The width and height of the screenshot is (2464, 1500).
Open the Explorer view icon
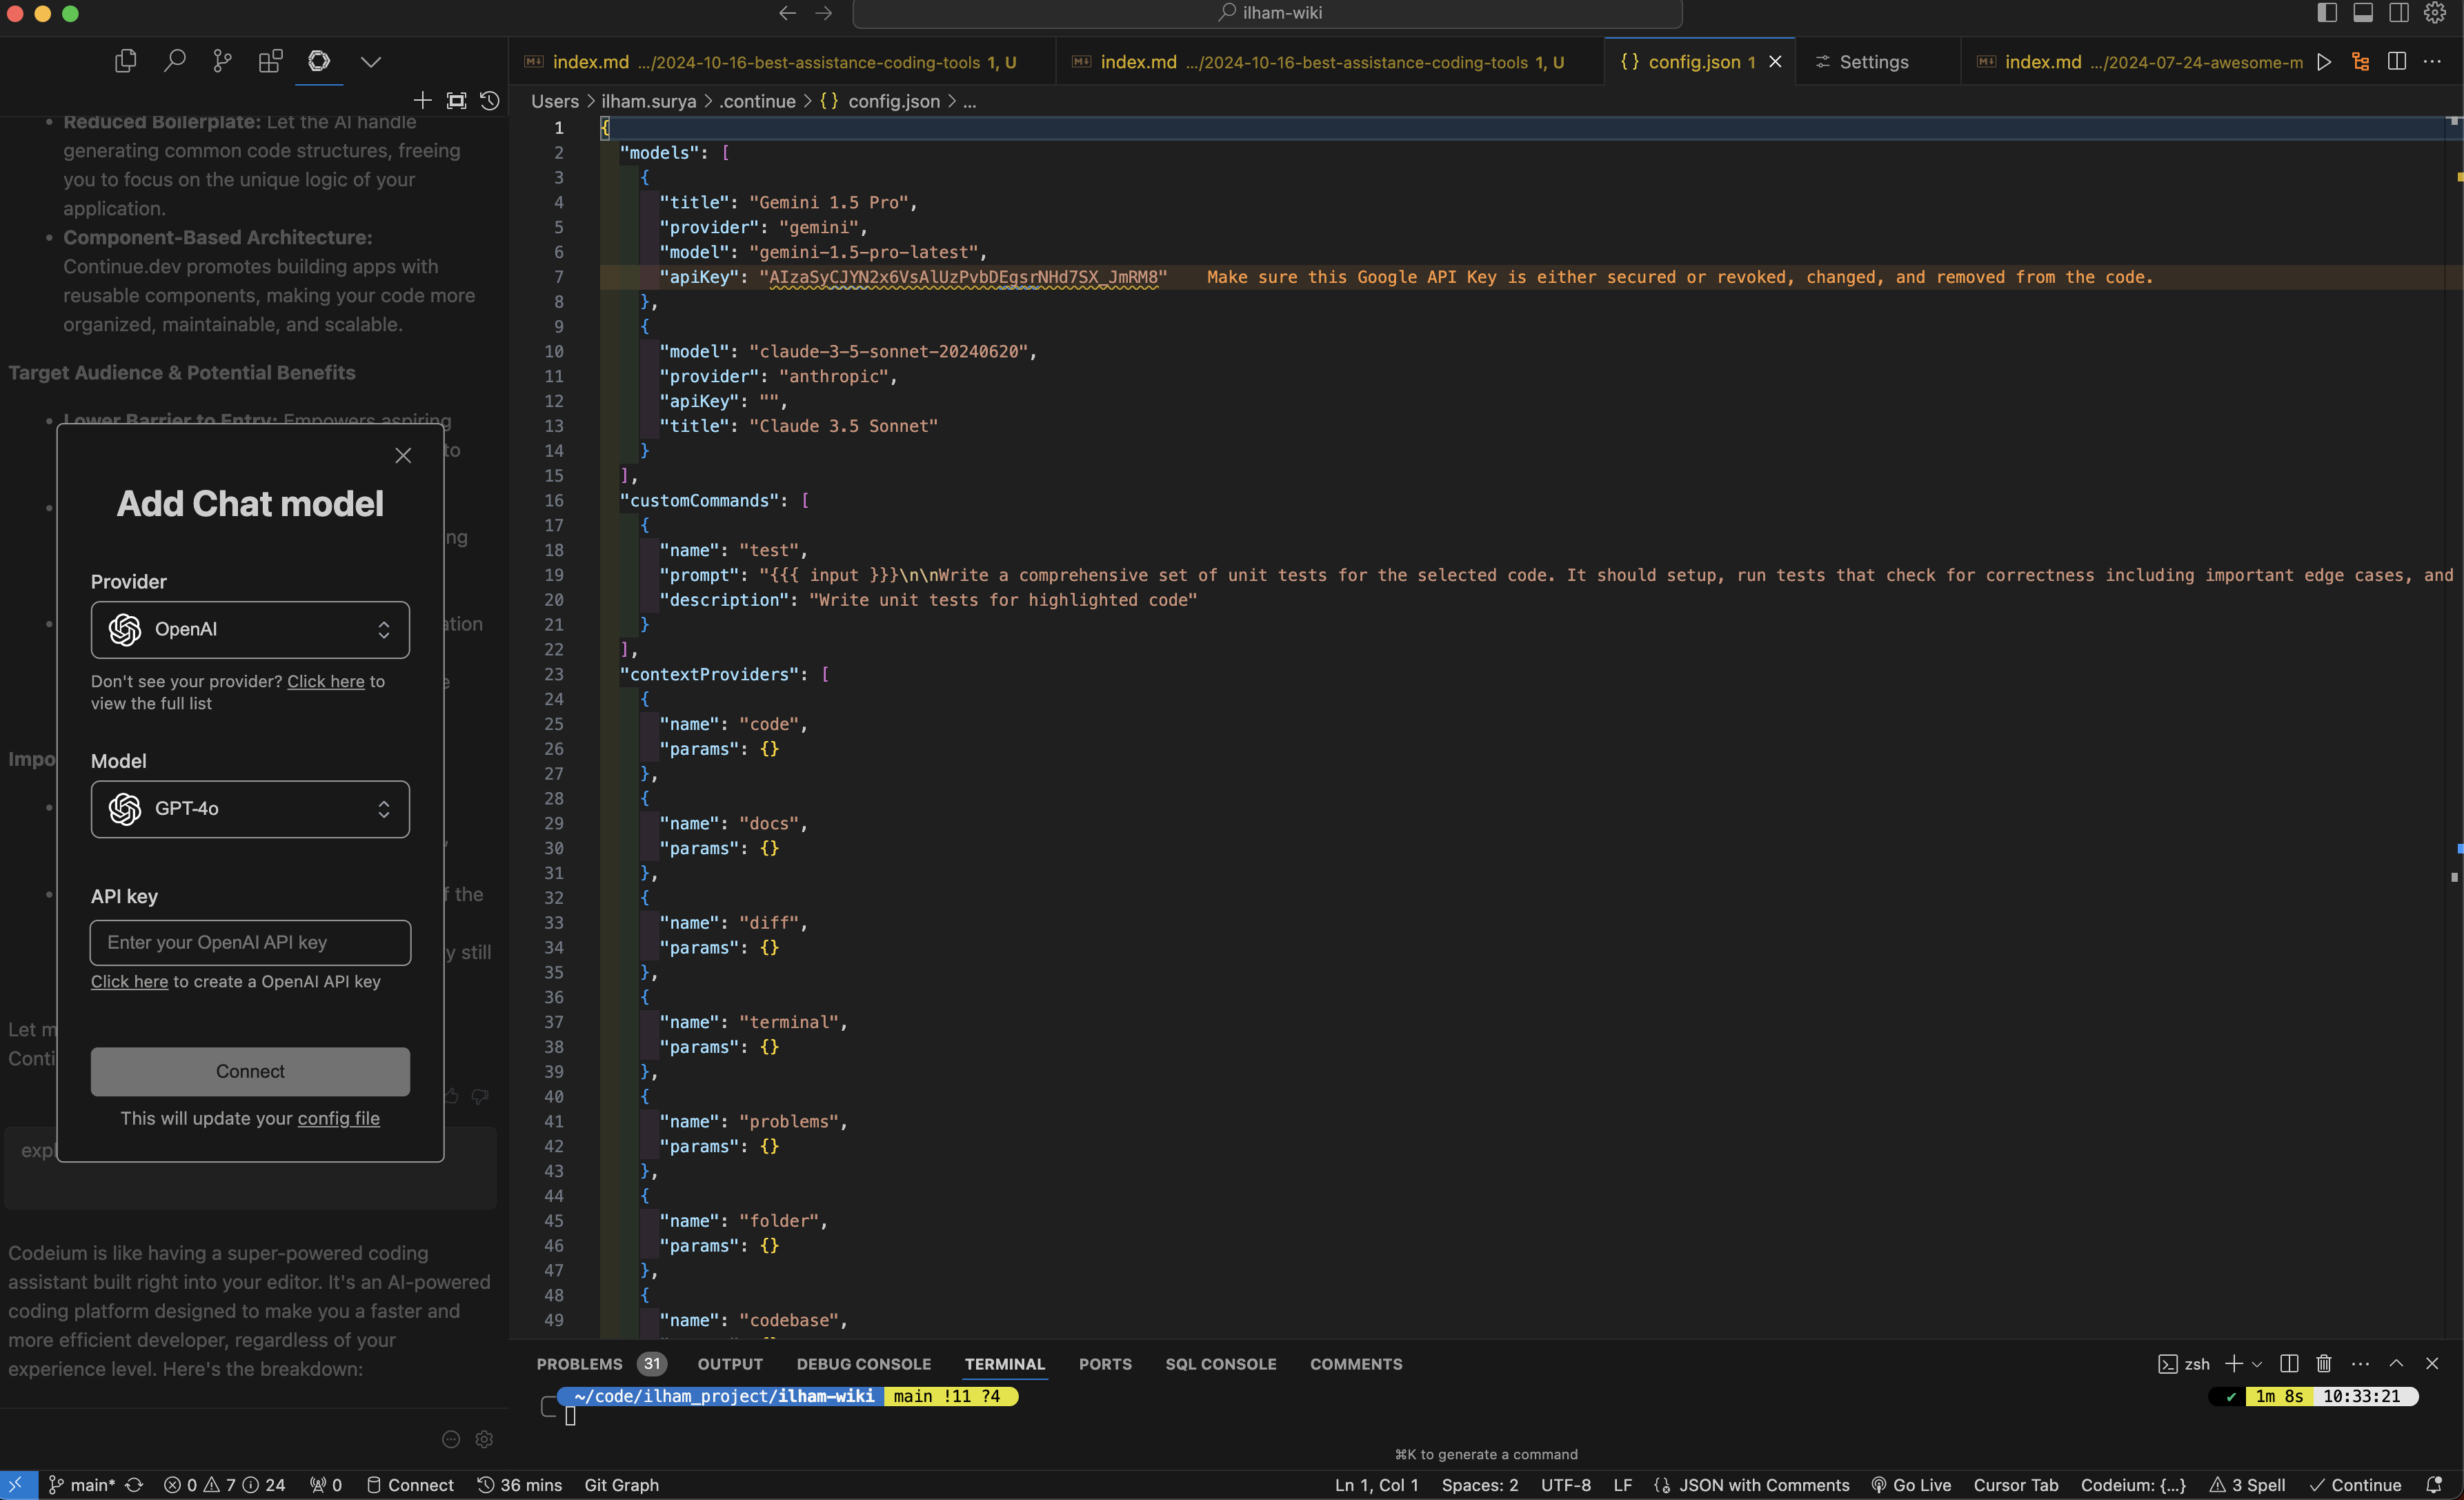point(125,62)
